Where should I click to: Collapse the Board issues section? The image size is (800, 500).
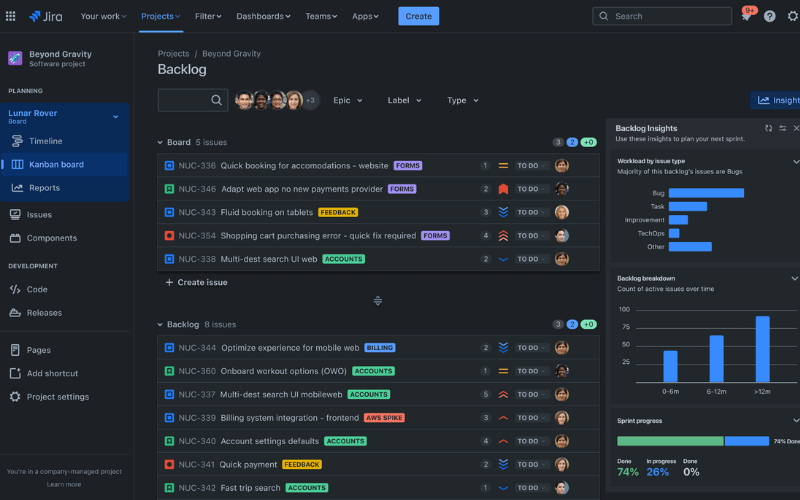pos(160,142)
